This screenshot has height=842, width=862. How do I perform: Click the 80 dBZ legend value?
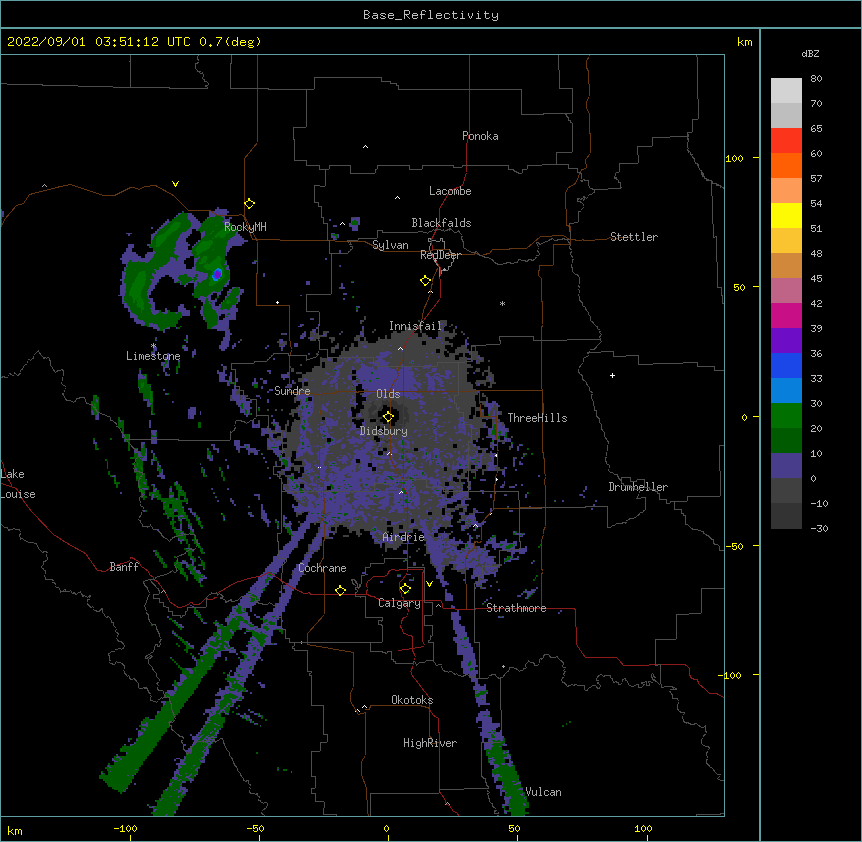[816, 79]
